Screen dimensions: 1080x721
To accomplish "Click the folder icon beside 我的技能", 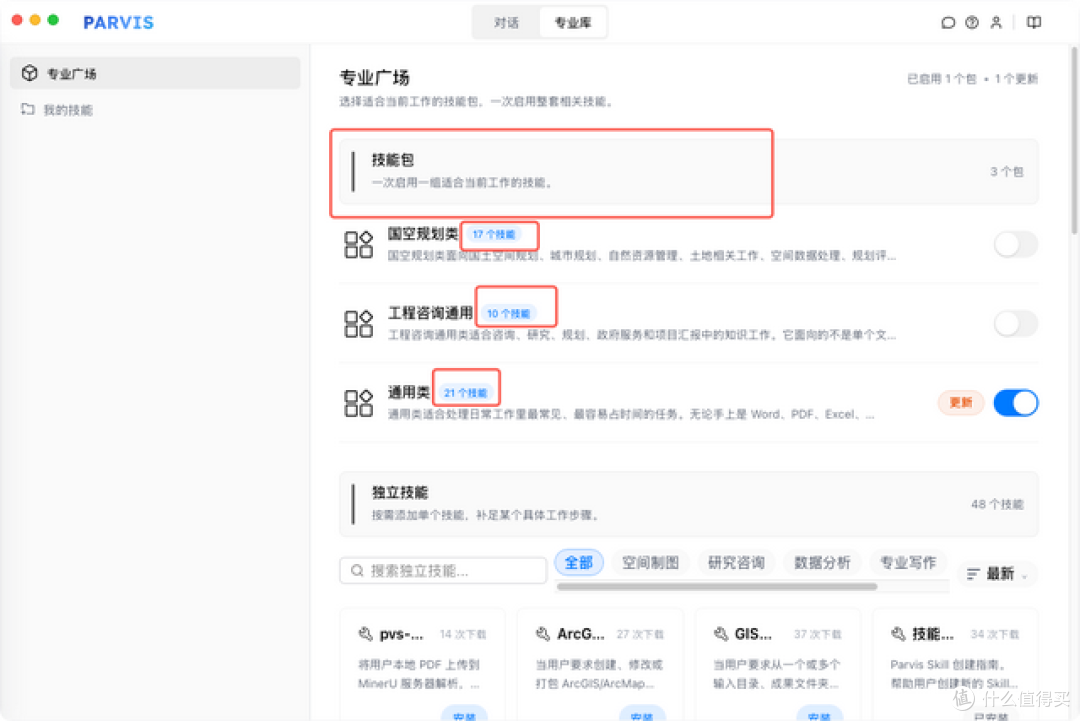I will pyautogui.click(x=28, y=109).
